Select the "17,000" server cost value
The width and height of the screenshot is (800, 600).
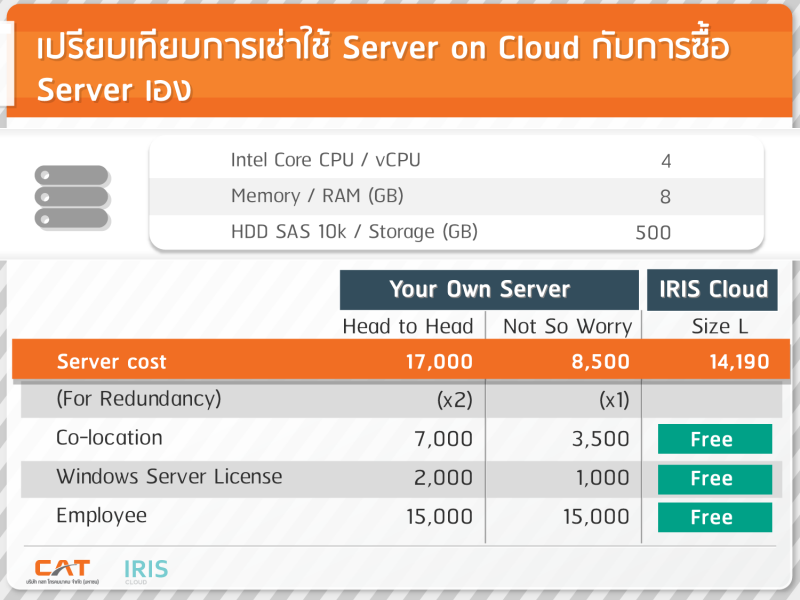coord(439,362)
